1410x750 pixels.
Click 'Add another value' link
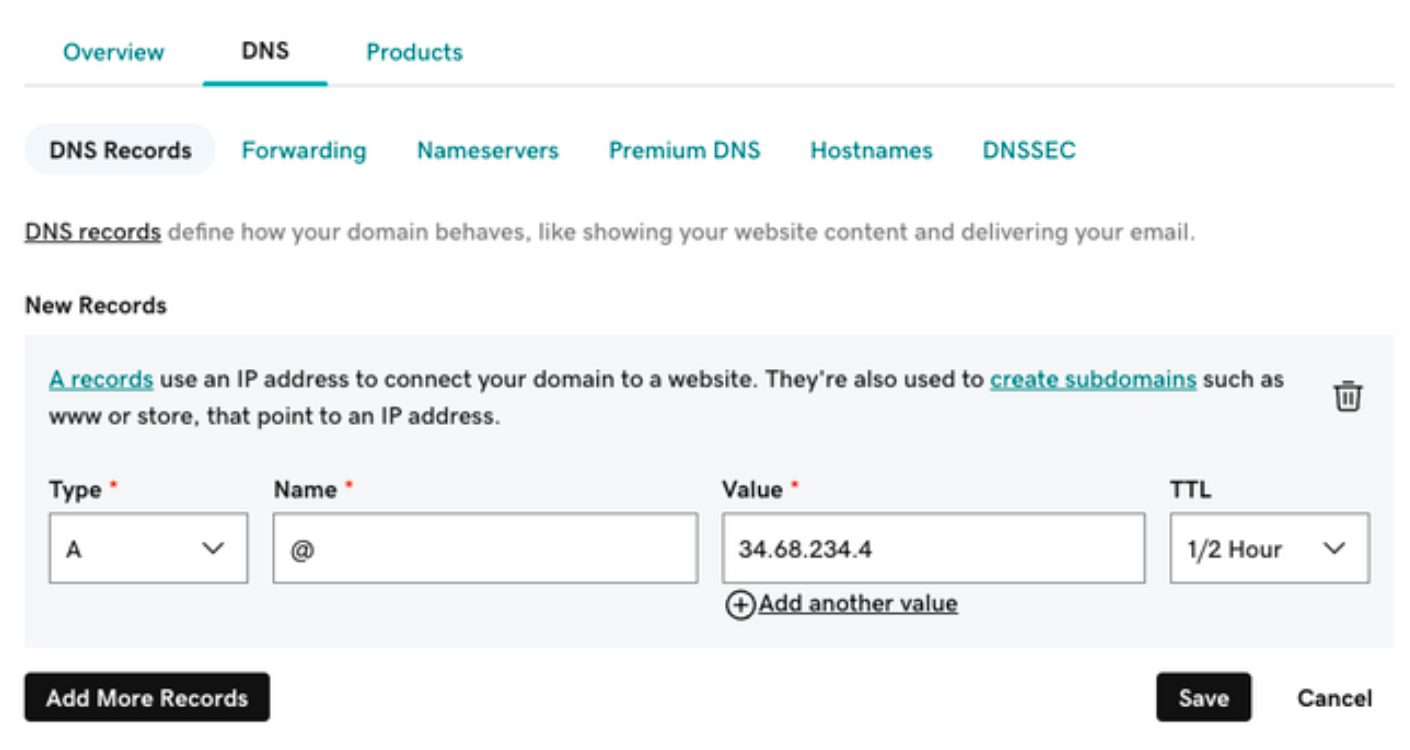click(x=858, y=604)
